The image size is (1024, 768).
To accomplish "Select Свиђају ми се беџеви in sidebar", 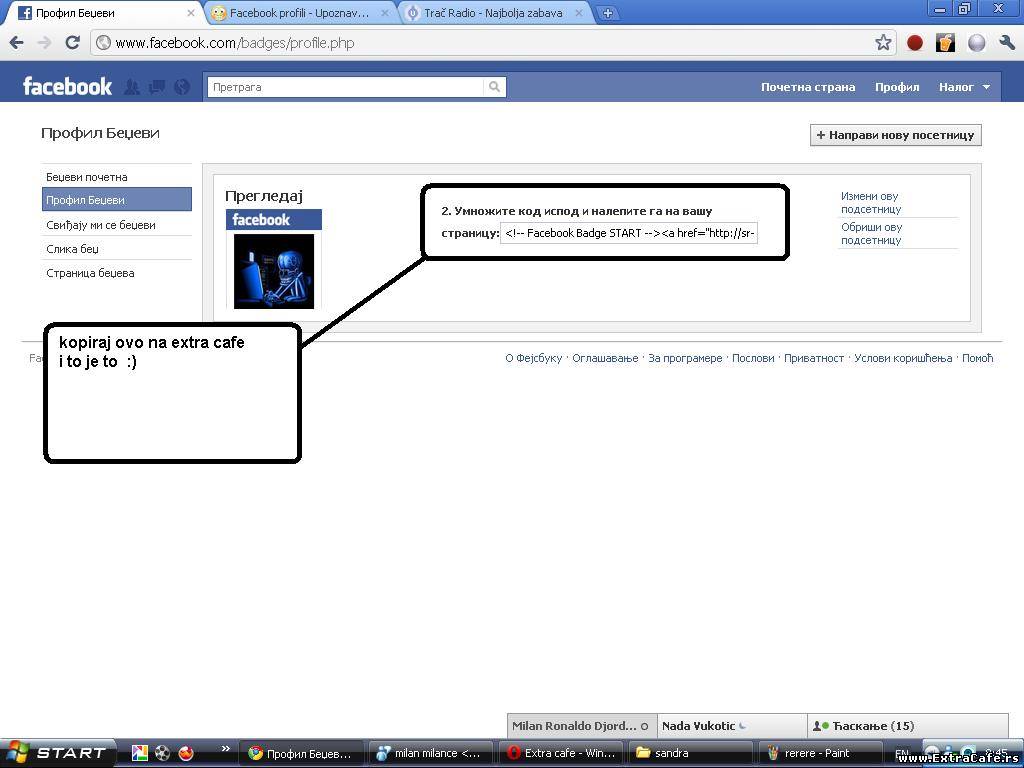I will pos(117,225).
